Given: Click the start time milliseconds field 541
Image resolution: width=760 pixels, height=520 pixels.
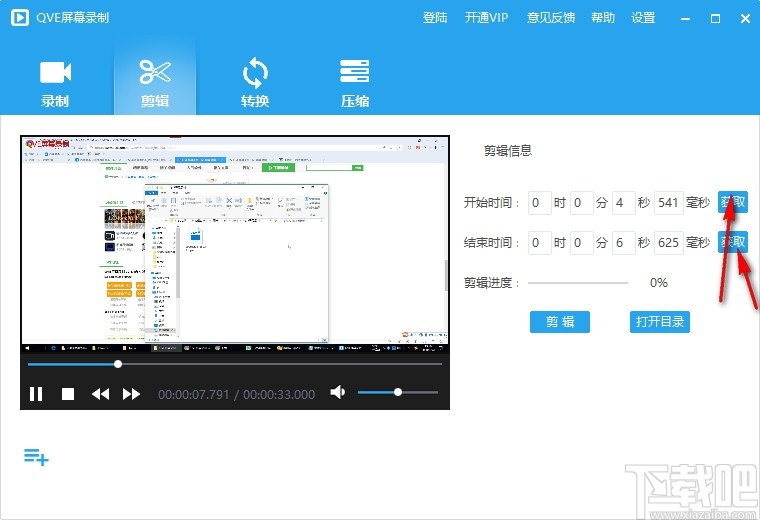Looking at the screenshot, I should [x=668, y=203].
